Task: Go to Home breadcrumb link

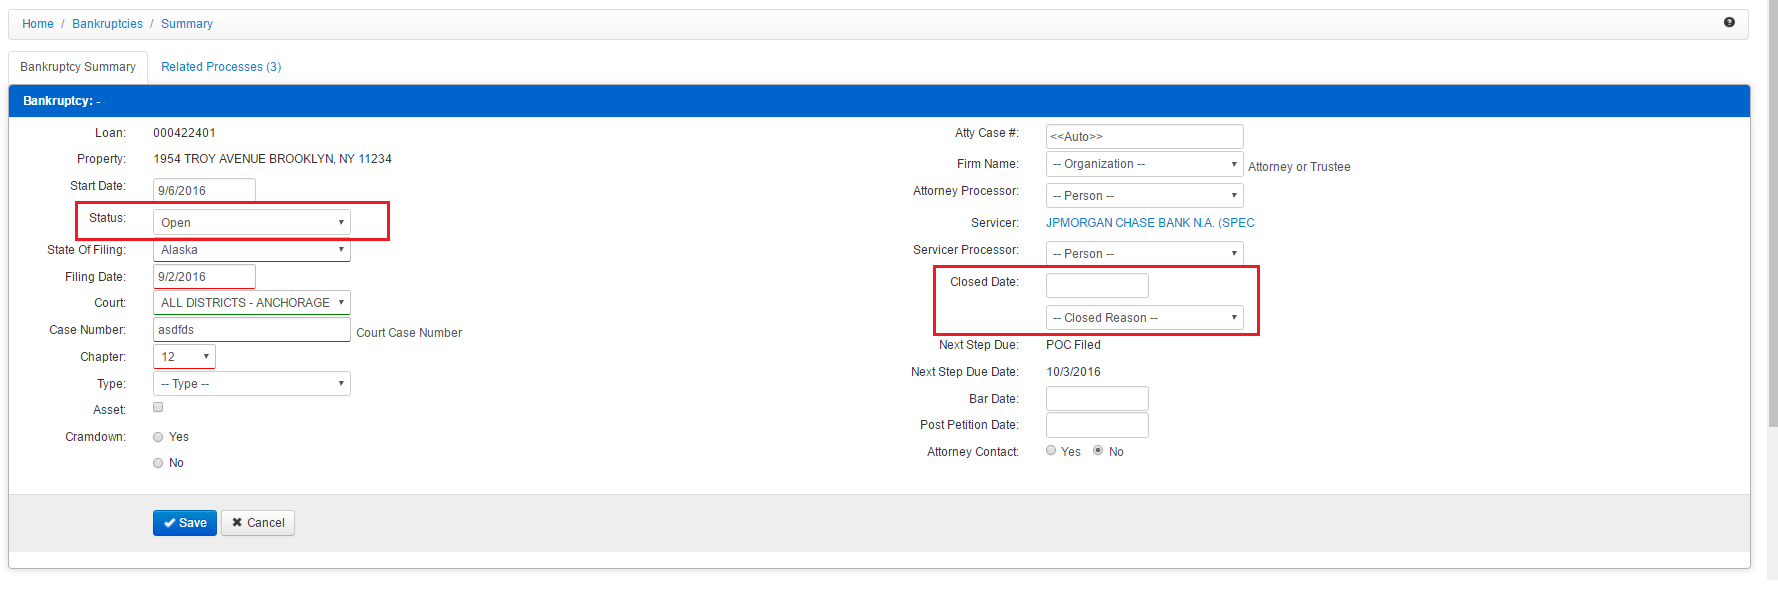Action: click(38, 24)
